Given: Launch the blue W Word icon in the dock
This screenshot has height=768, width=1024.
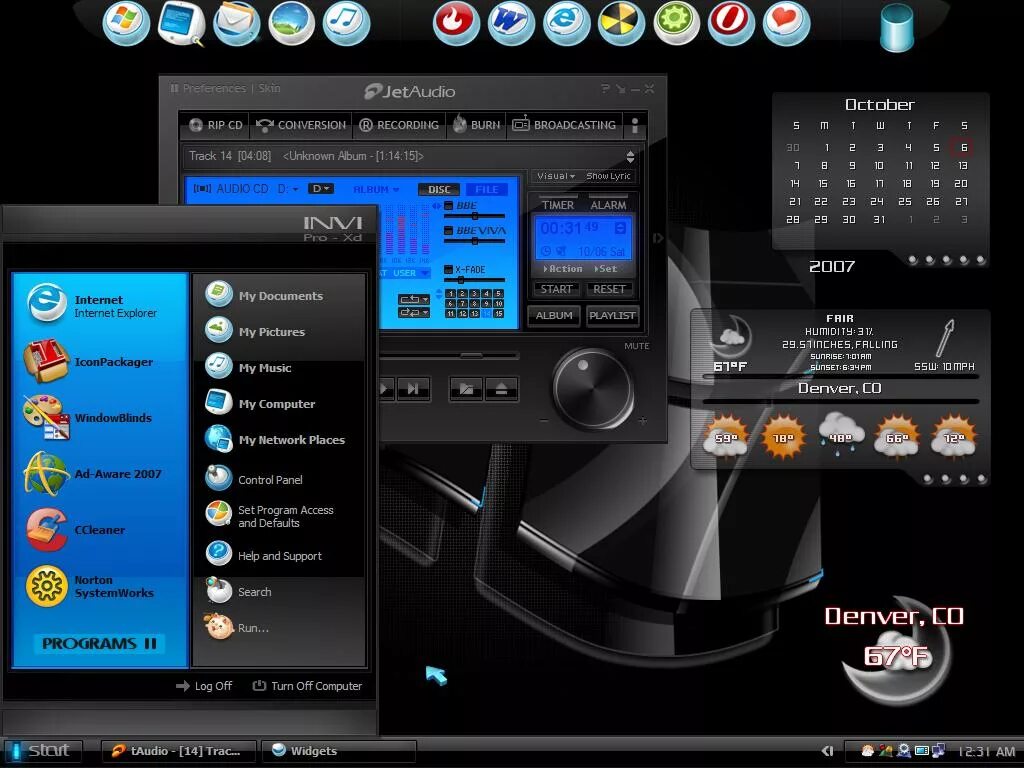Looking at the screenshot, I should tap(511, 23).
